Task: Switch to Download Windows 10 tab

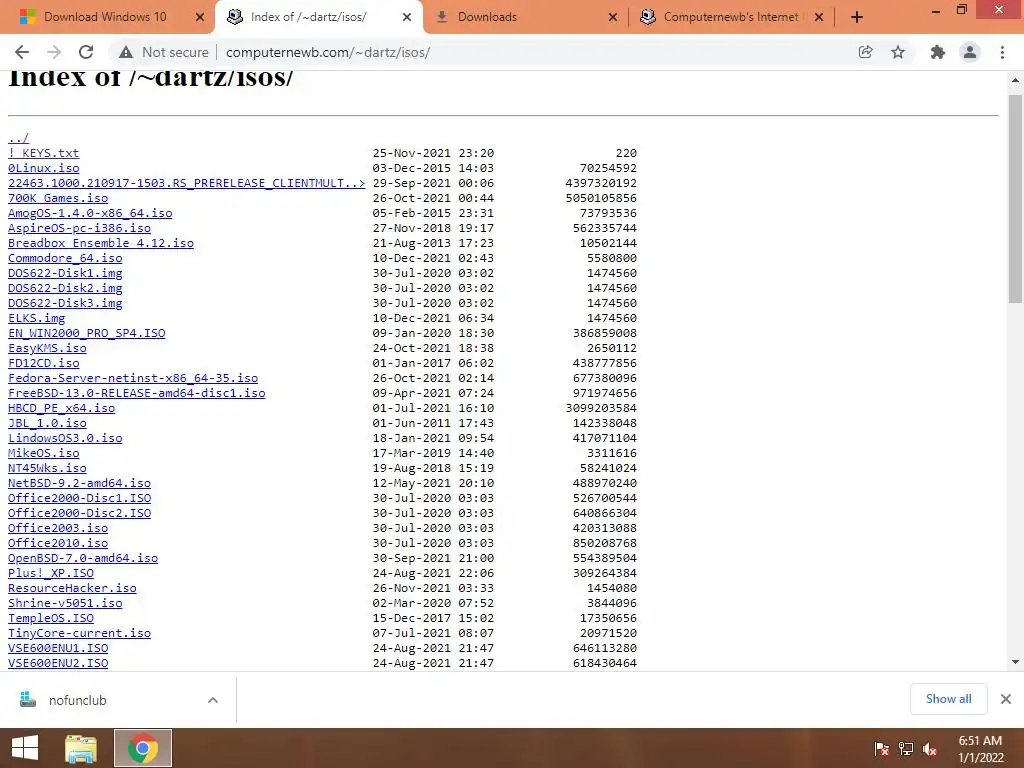Action: coord(107,17)
